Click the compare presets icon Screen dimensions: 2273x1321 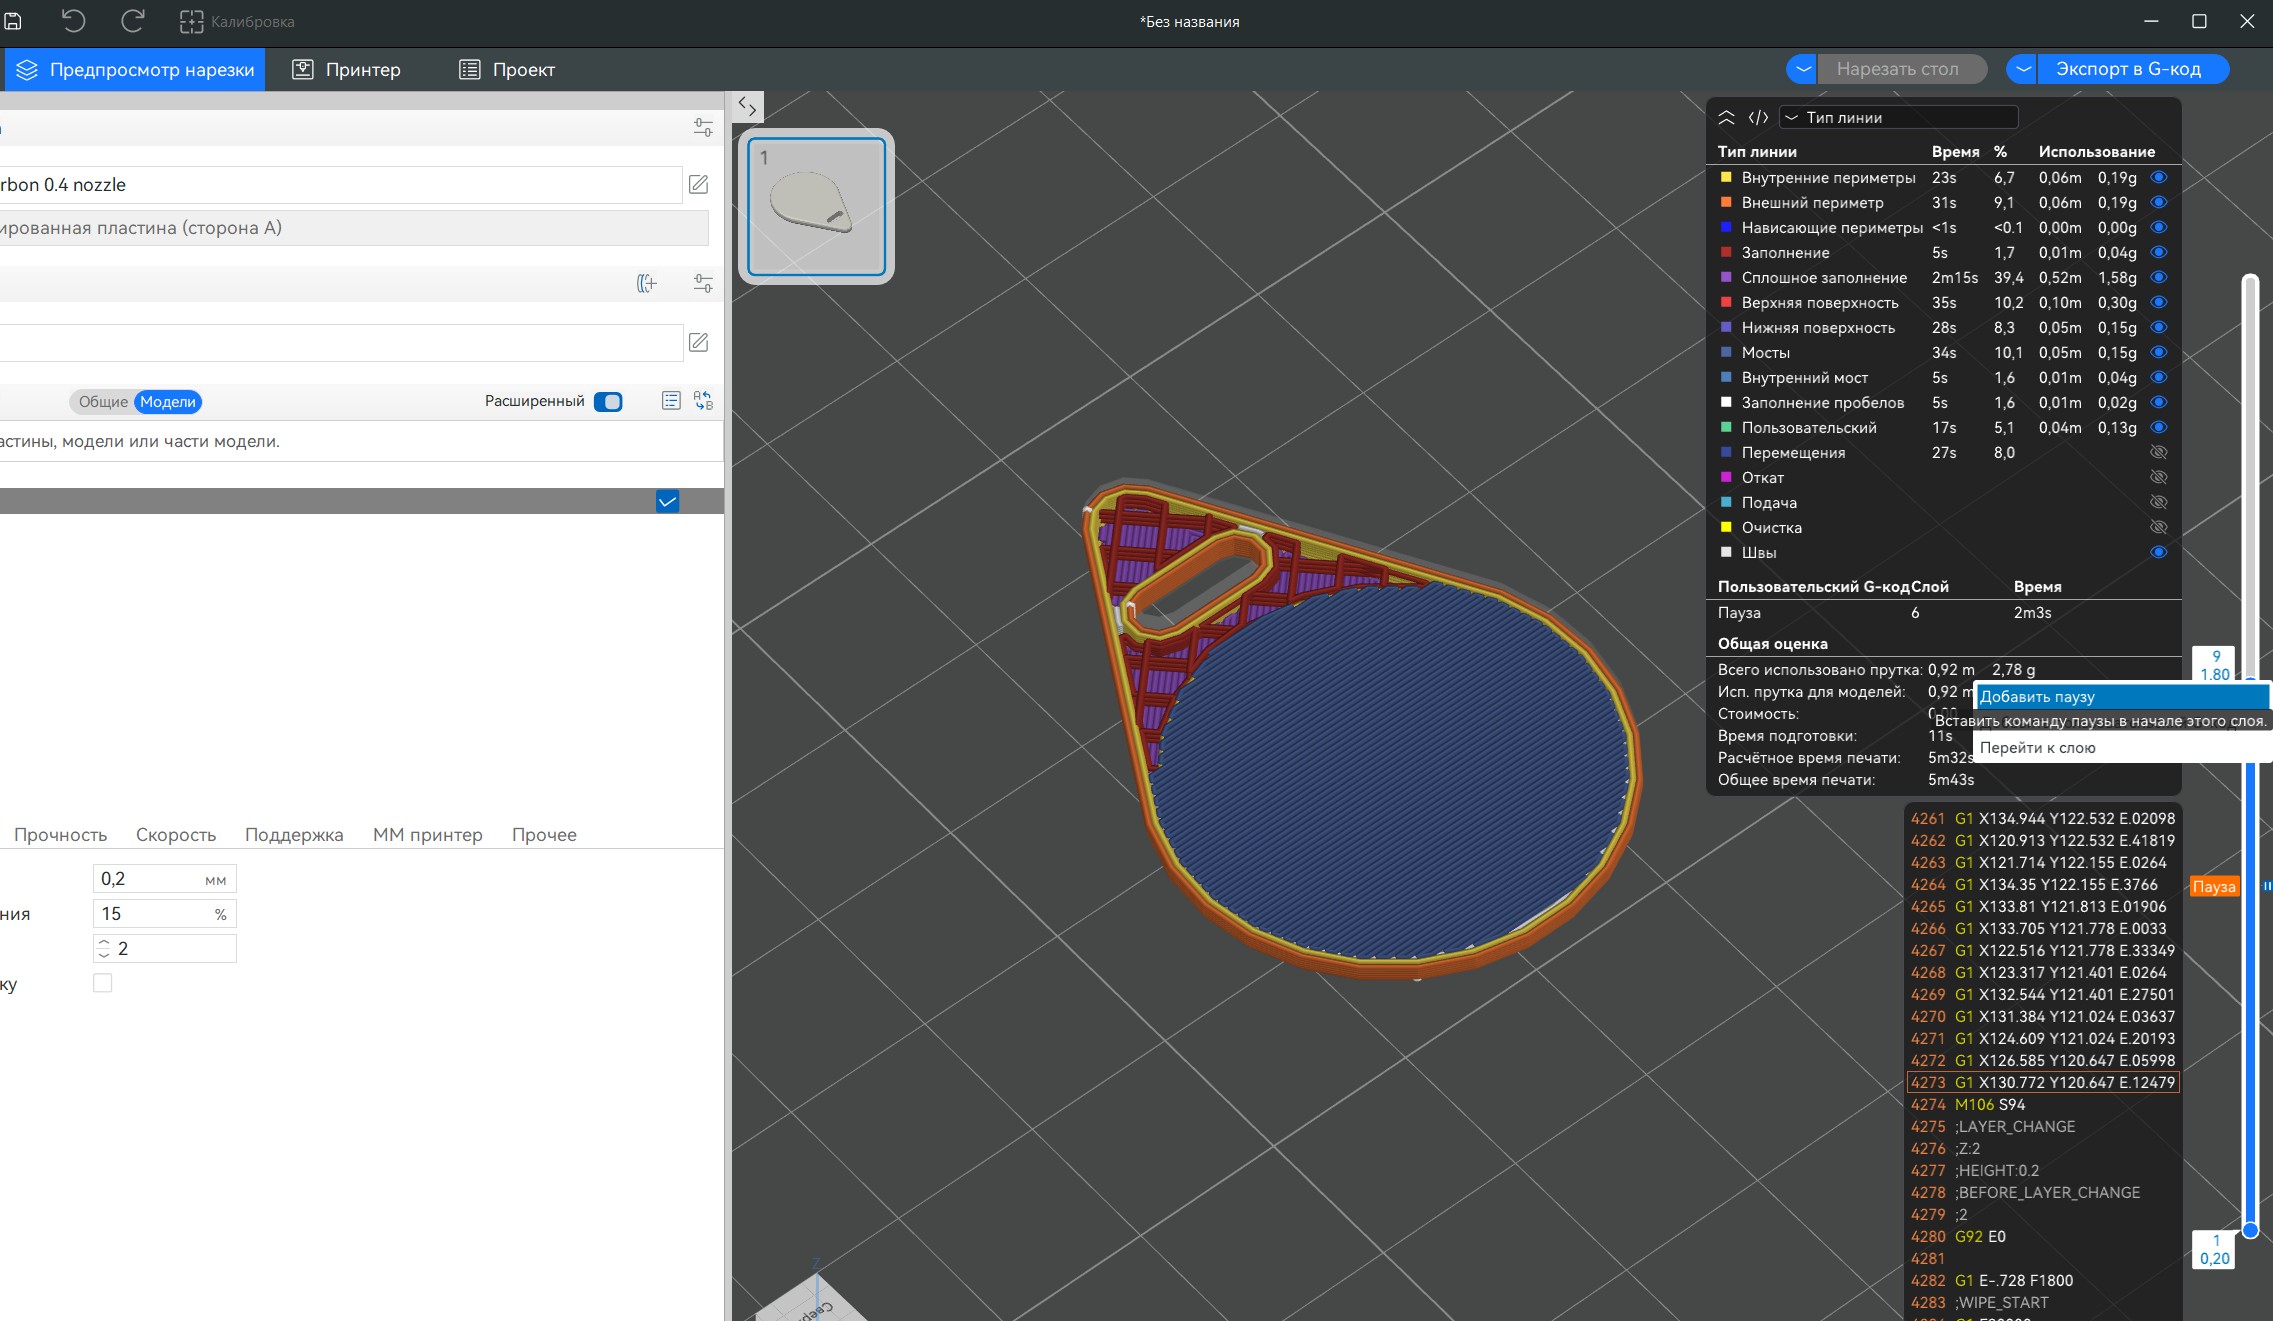[x=703, y=401]
